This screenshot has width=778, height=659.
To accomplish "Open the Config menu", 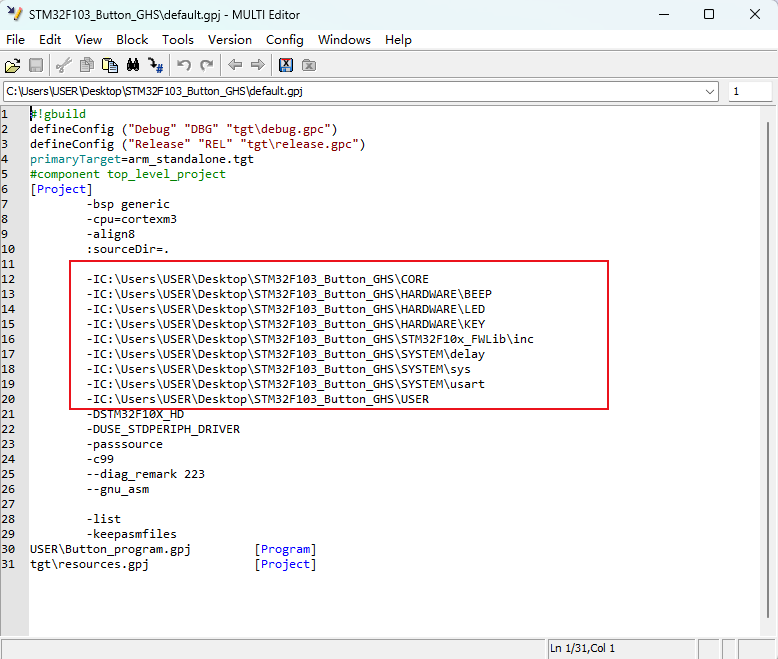I will point(285,40).
